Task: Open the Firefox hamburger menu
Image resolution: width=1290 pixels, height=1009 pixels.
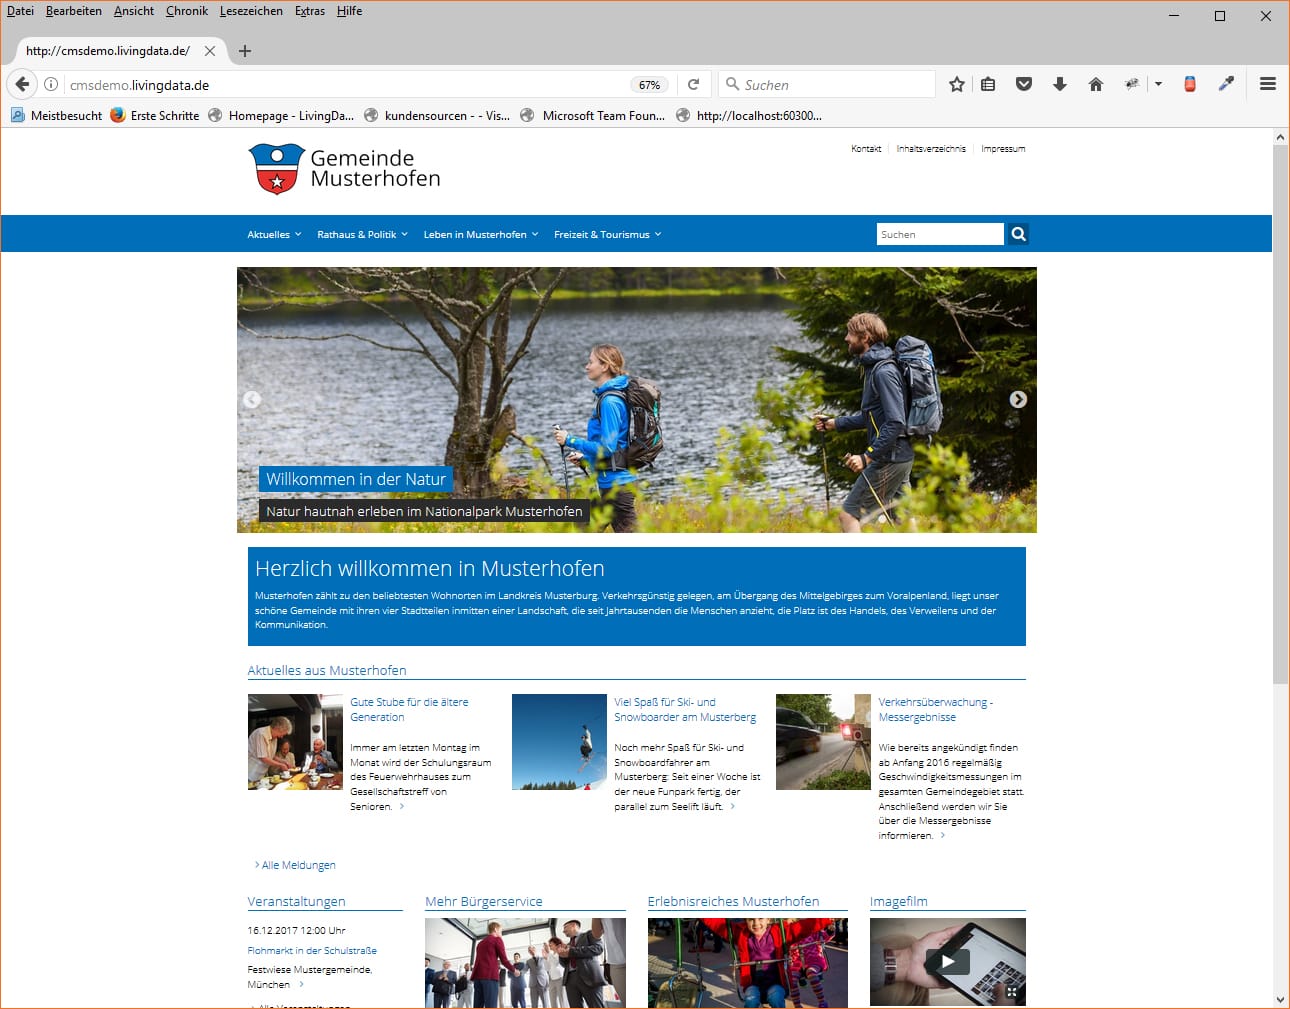Action: click(x=1268, y=84)
